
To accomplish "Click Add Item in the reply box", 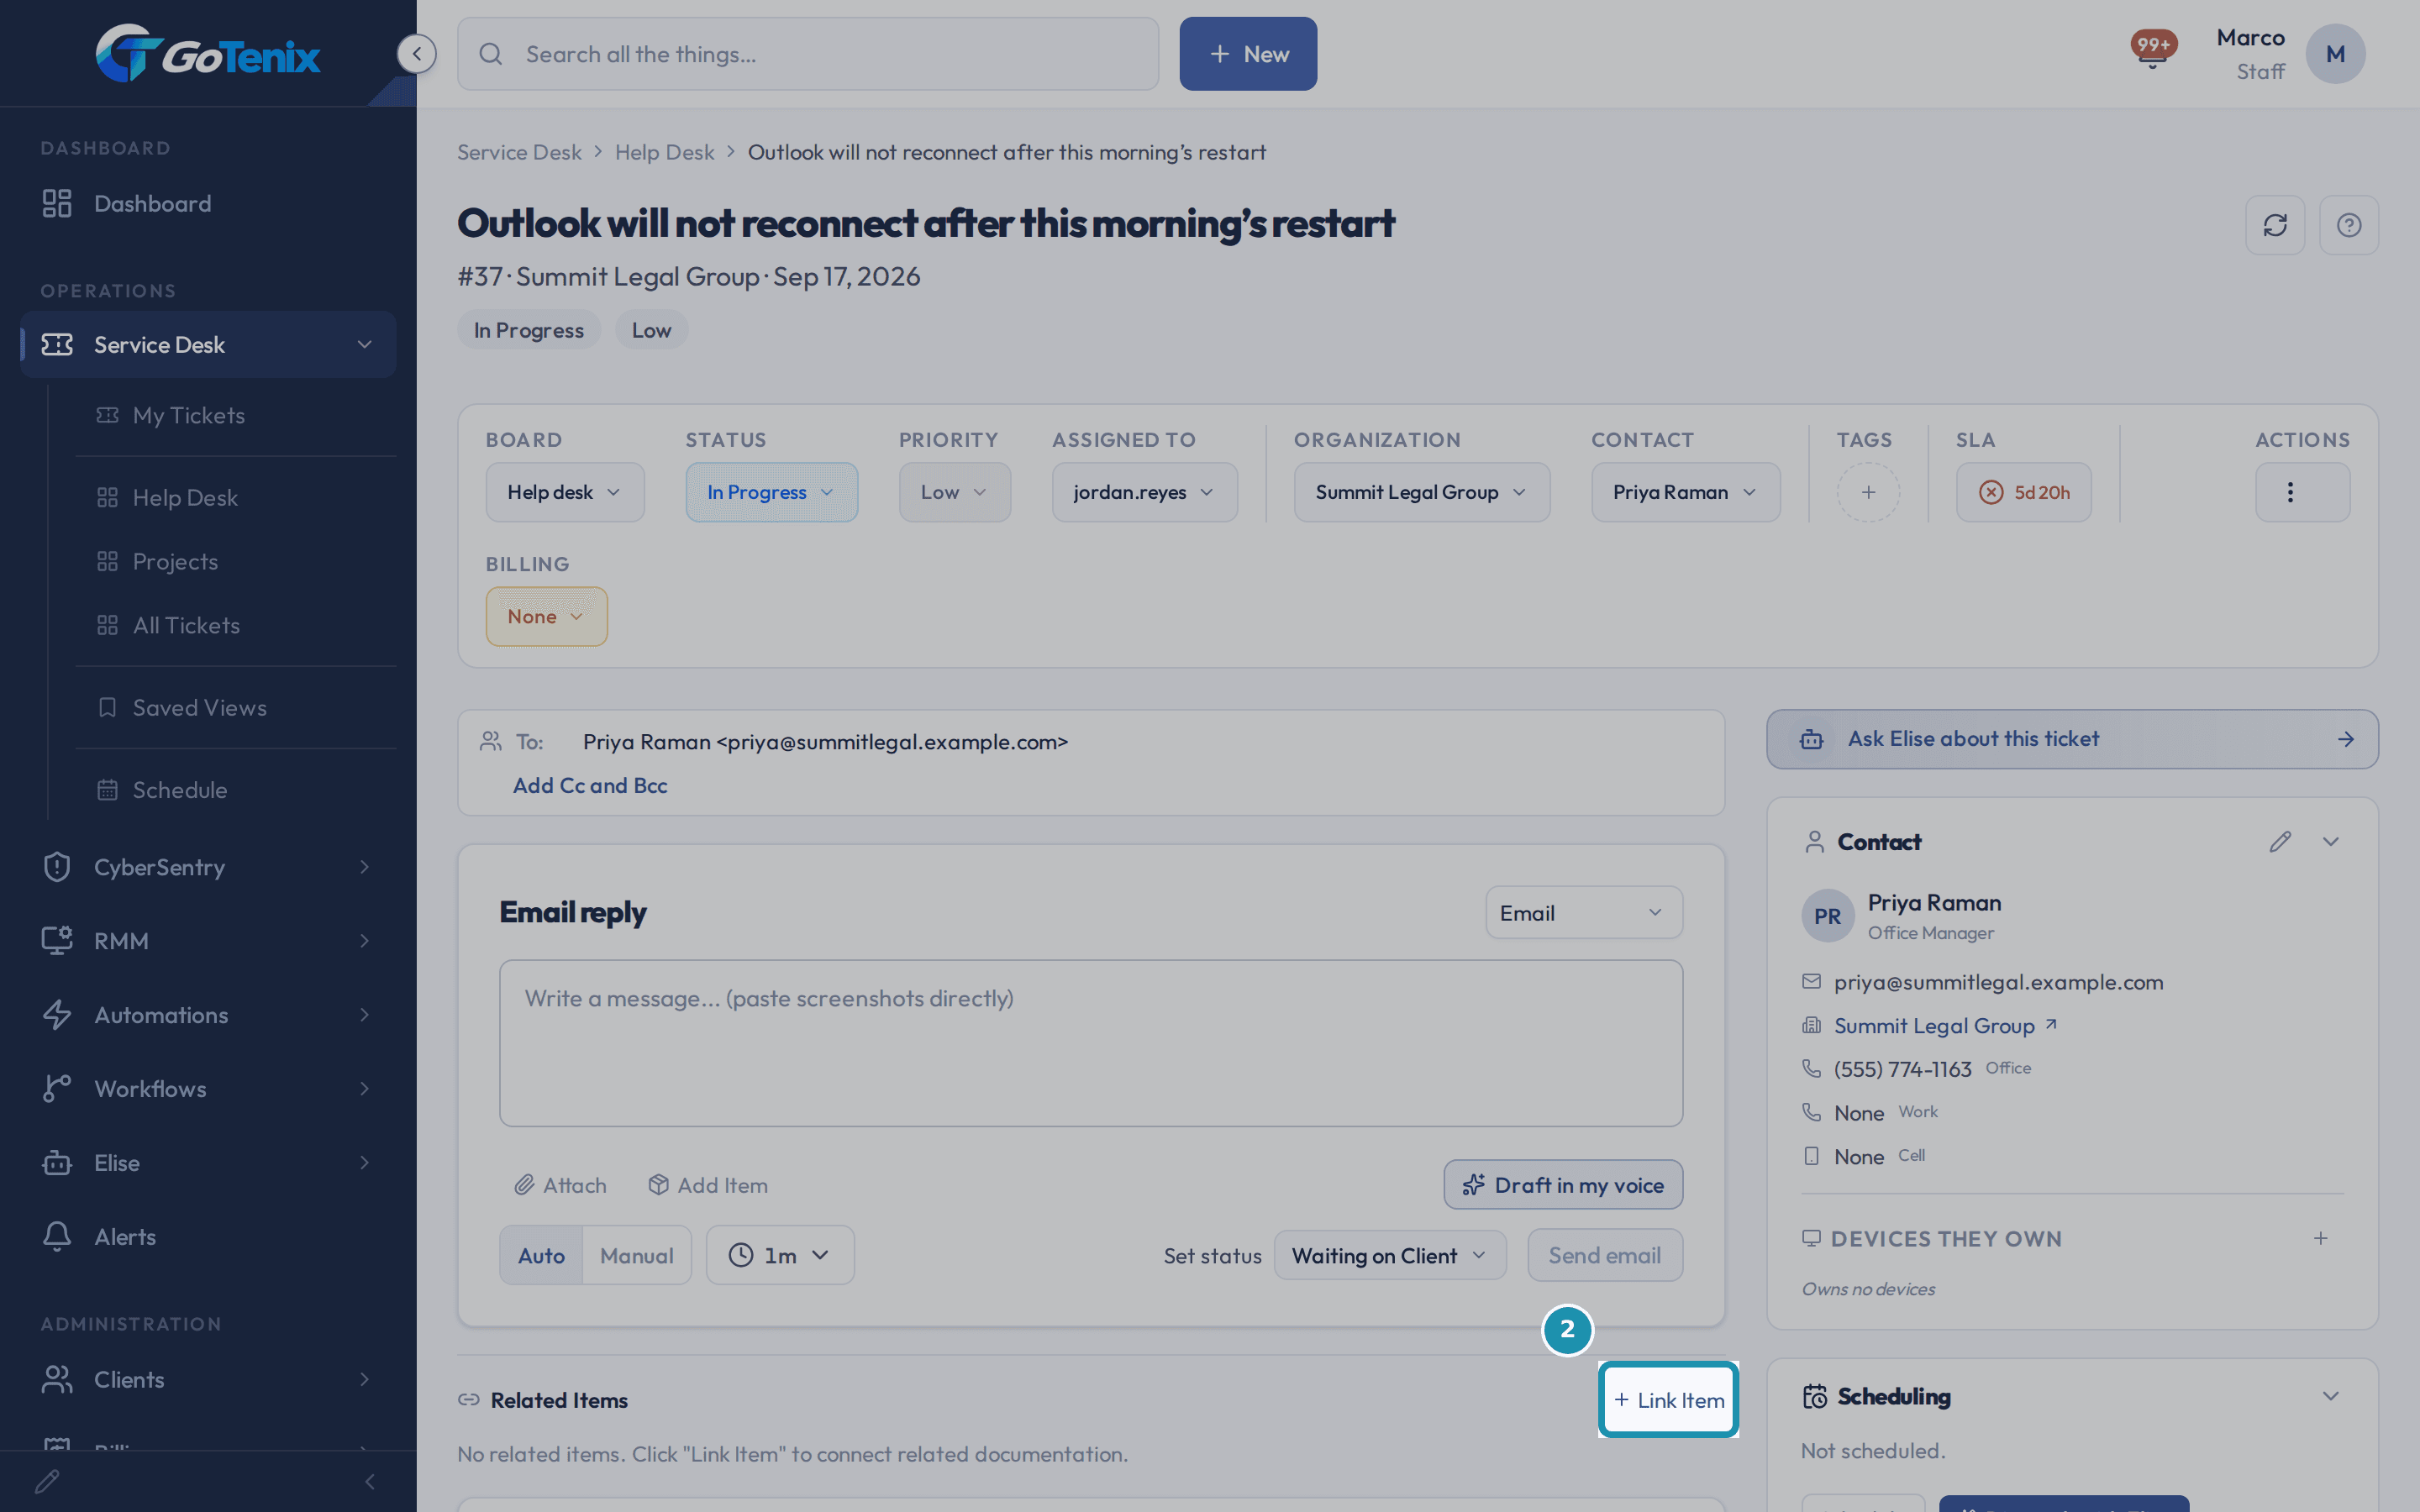I will [708, 1185].
